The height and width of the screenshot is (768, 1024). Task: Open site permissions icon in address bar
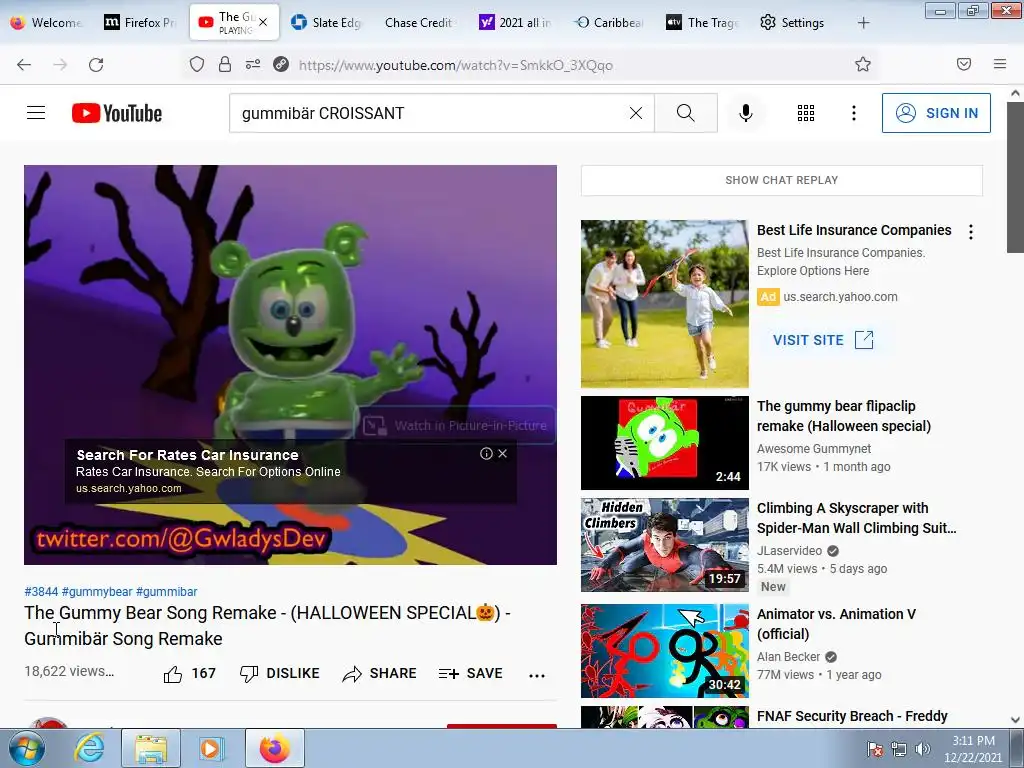(253, 64)
